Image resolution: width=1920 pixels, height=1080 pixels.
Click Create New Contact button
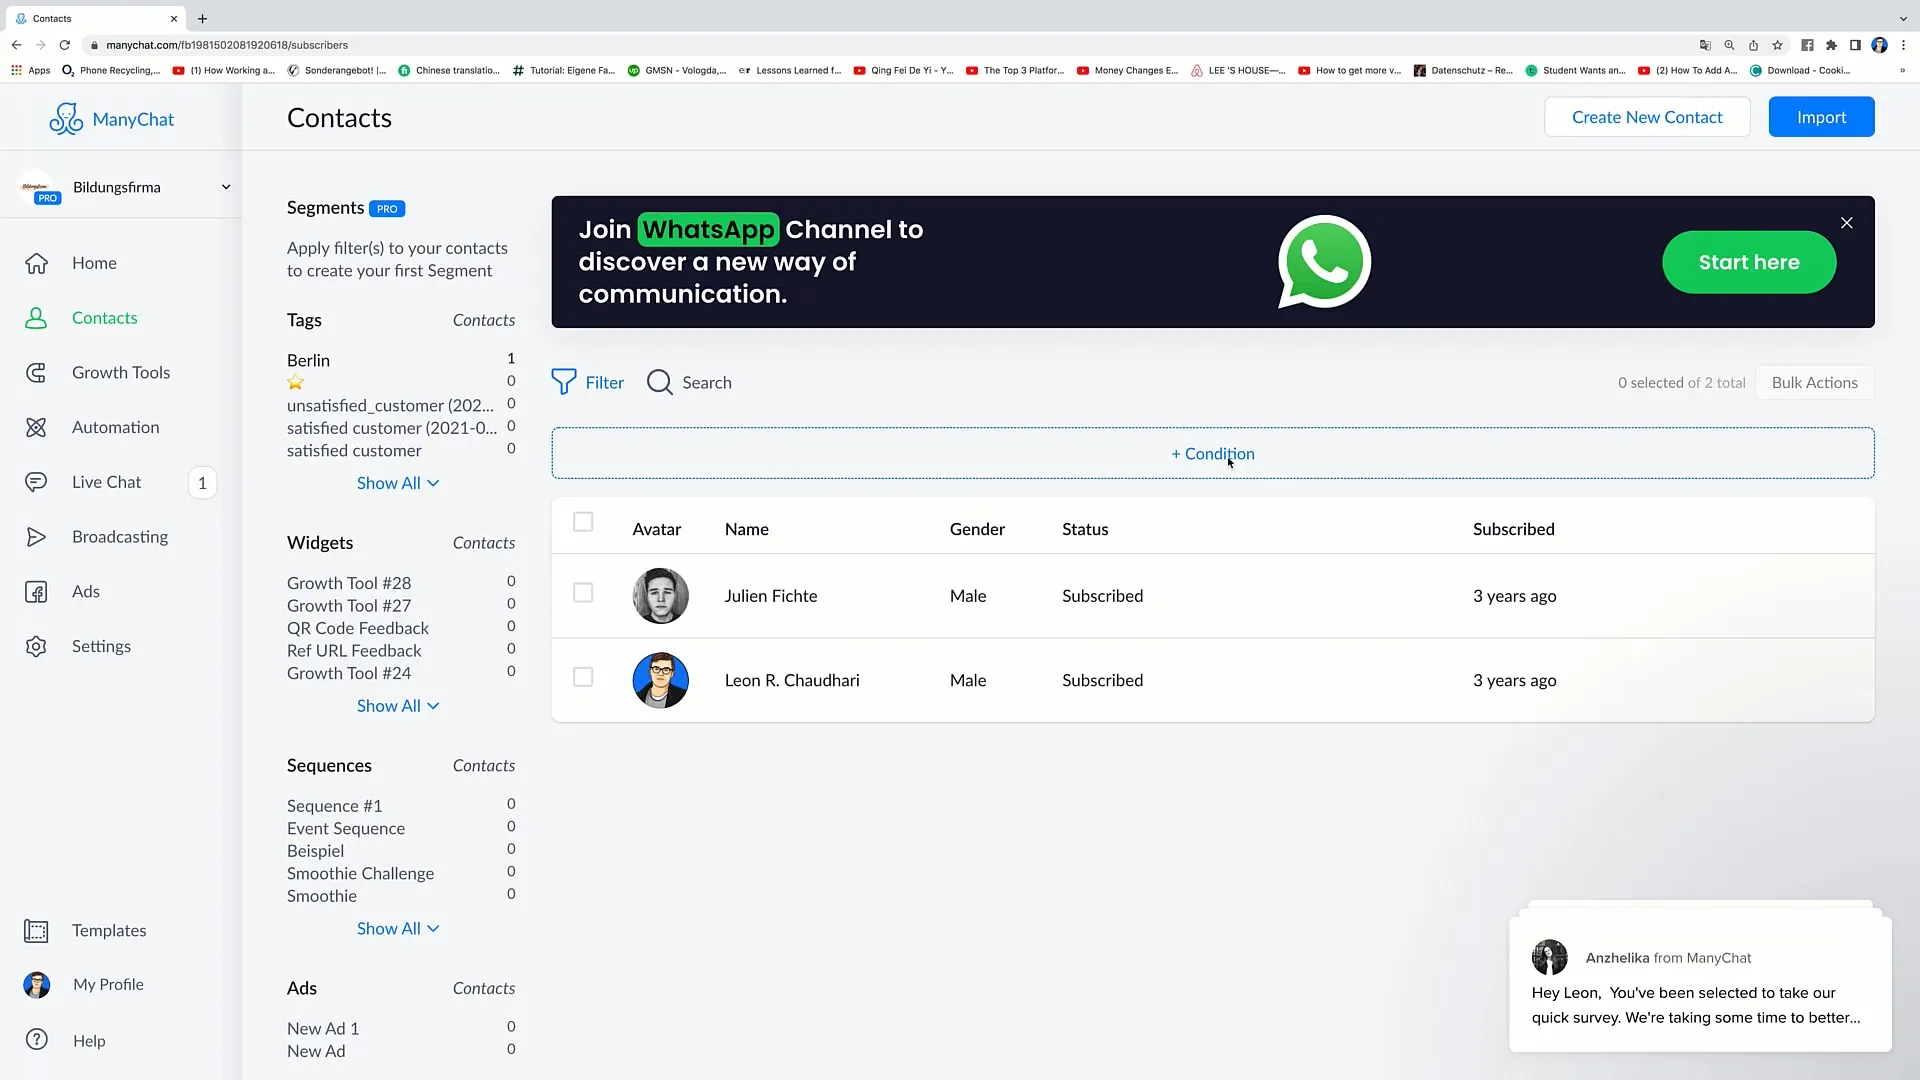coord(1647,117)
